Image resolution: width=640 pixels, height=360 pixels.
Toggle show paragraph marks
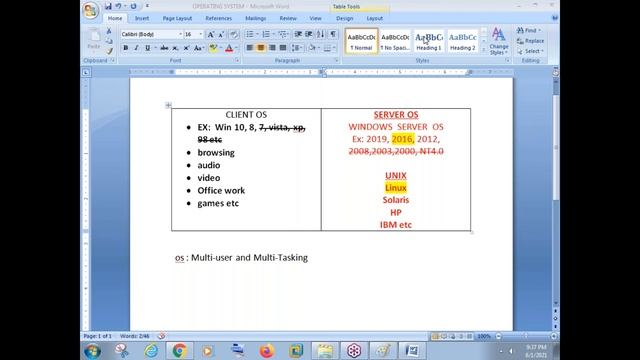coord(333,34)
